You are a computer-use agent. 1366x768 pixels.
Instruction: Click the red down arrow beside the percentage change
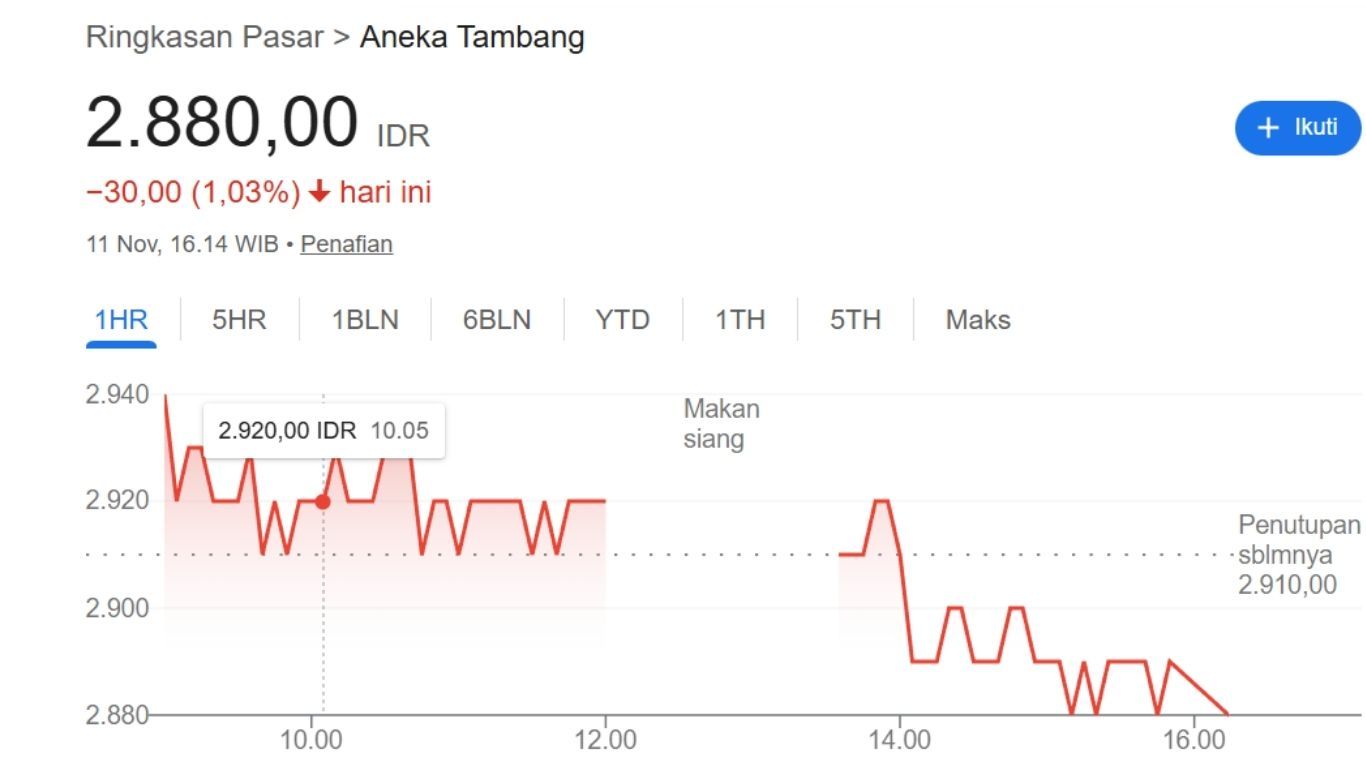tap(319, 191)
